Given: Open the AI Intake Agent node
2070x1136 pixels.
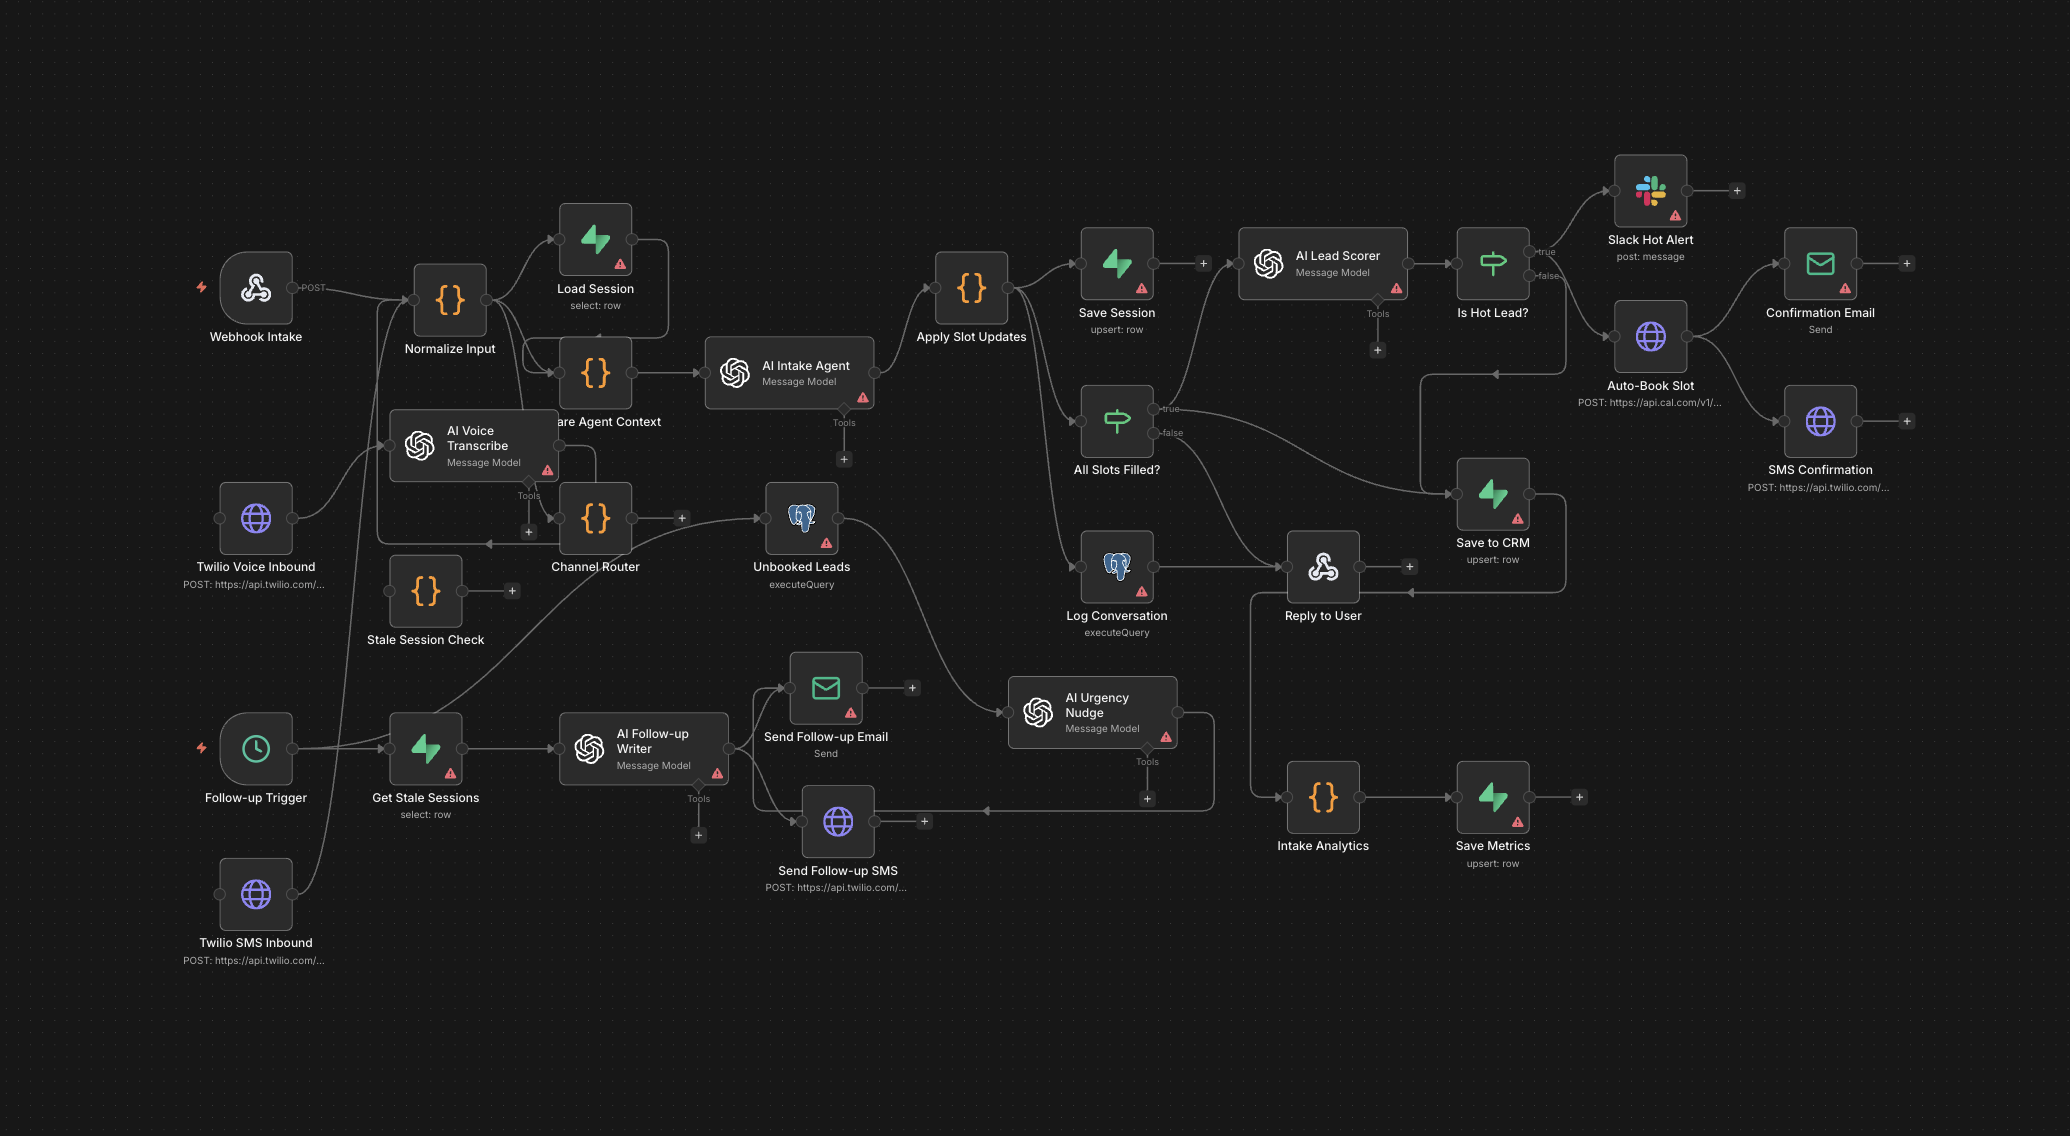Looking at the screenshot, I should tap(789, 373).
